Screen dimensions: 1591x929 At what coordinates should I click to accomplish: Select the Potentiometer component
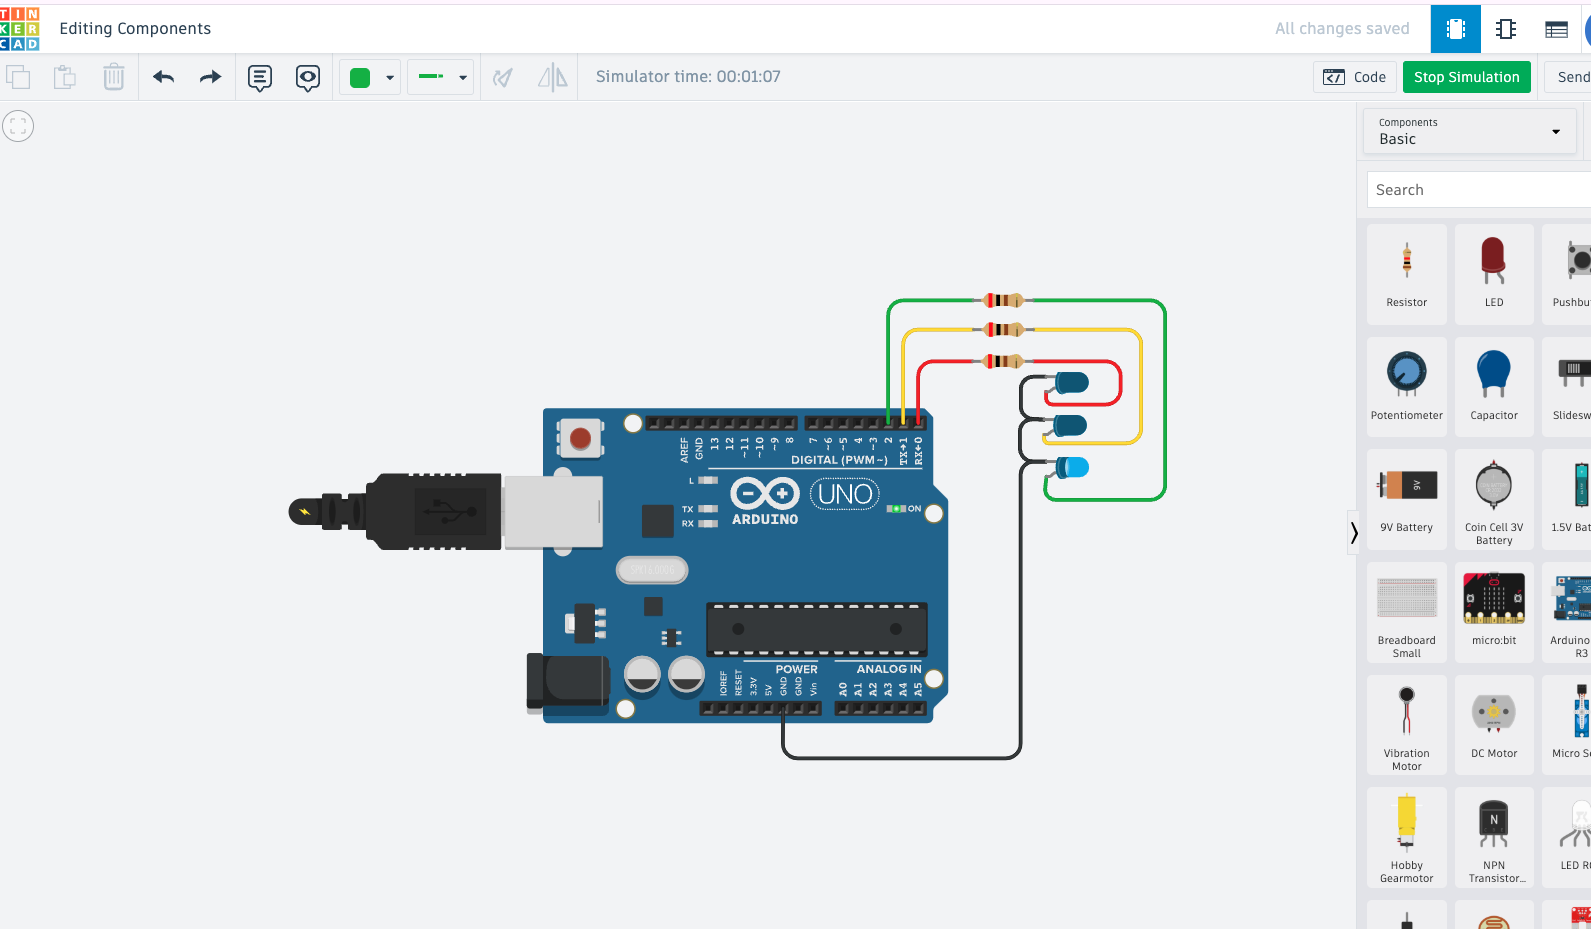point(1407,386)
